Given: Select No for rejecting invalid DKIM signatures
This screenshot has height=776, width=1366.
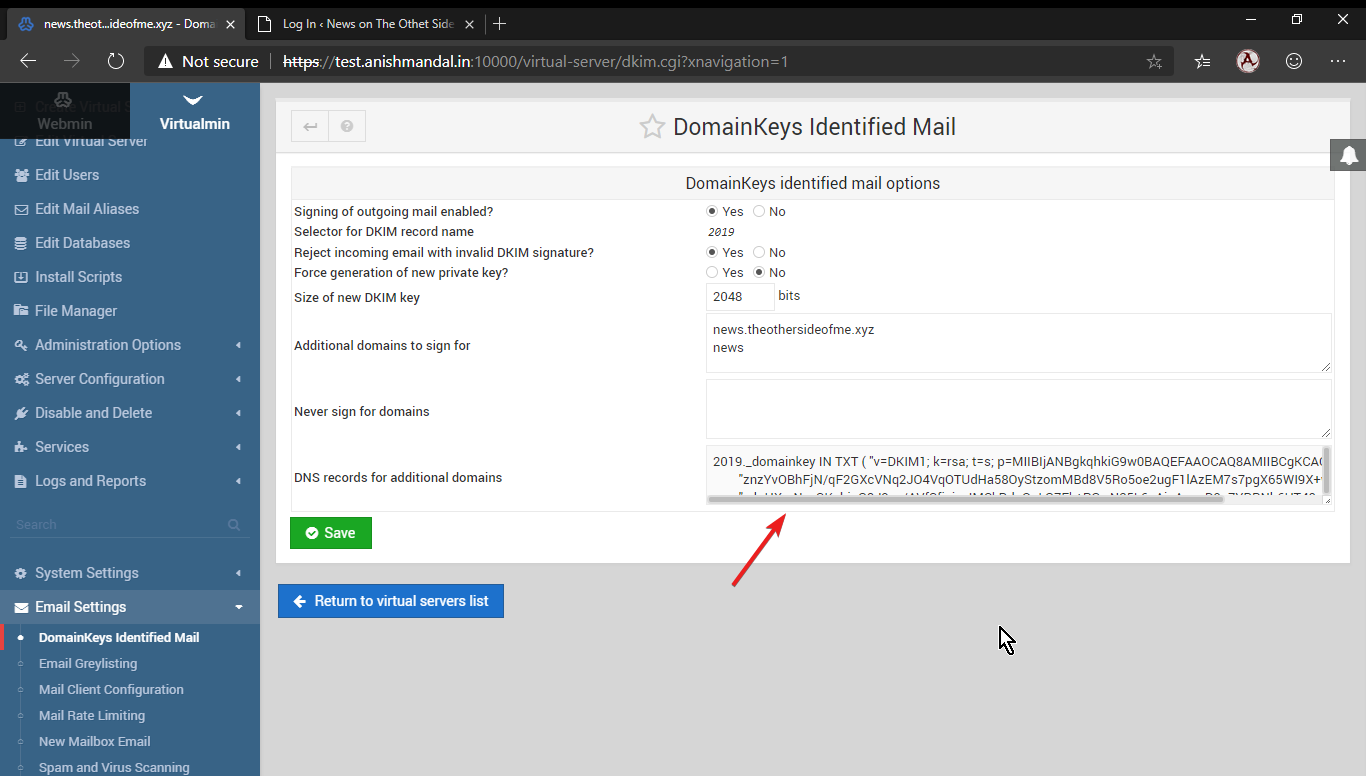Looking at the screenshot, I should (759, 253).
